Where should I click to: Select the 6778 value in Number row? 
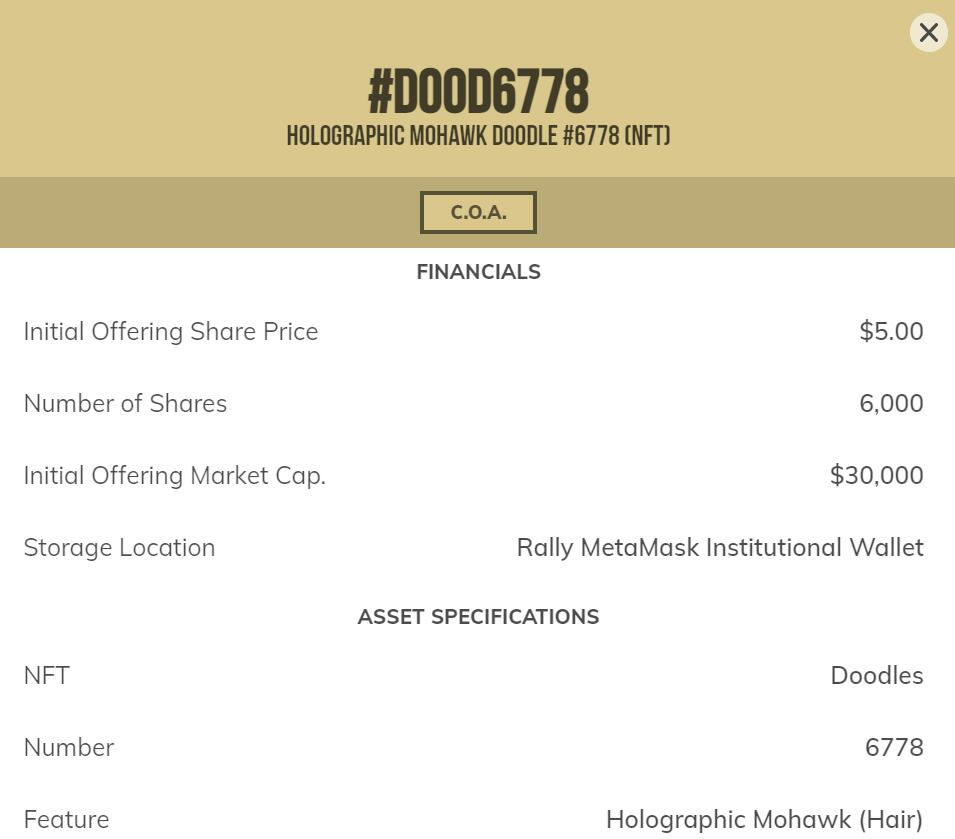coord(894,748)
